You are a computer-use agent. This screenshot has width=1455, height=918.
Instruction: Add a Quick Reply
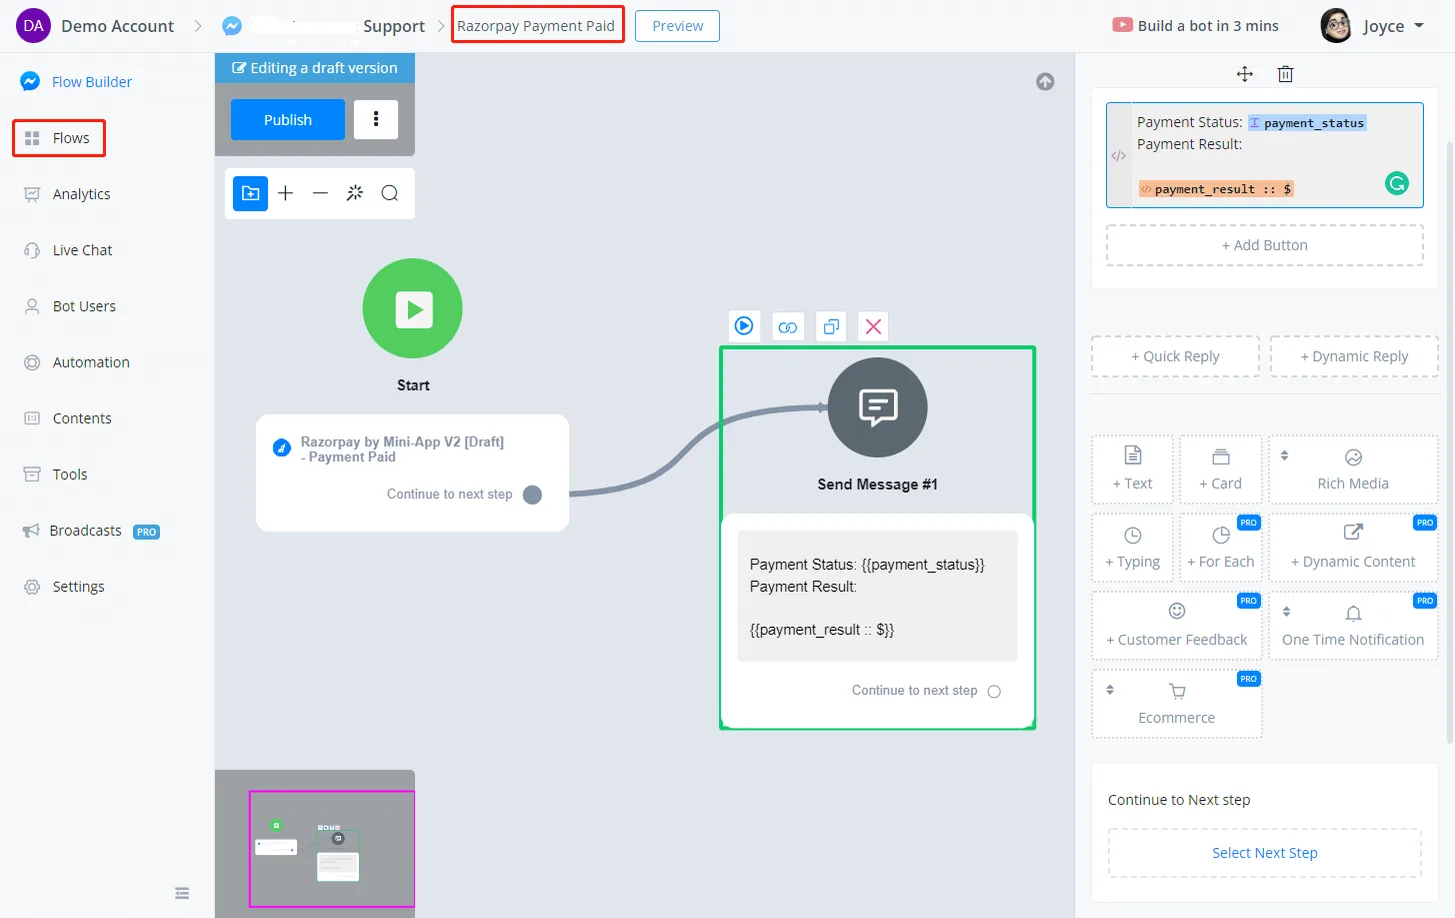tap(1175, 356)
